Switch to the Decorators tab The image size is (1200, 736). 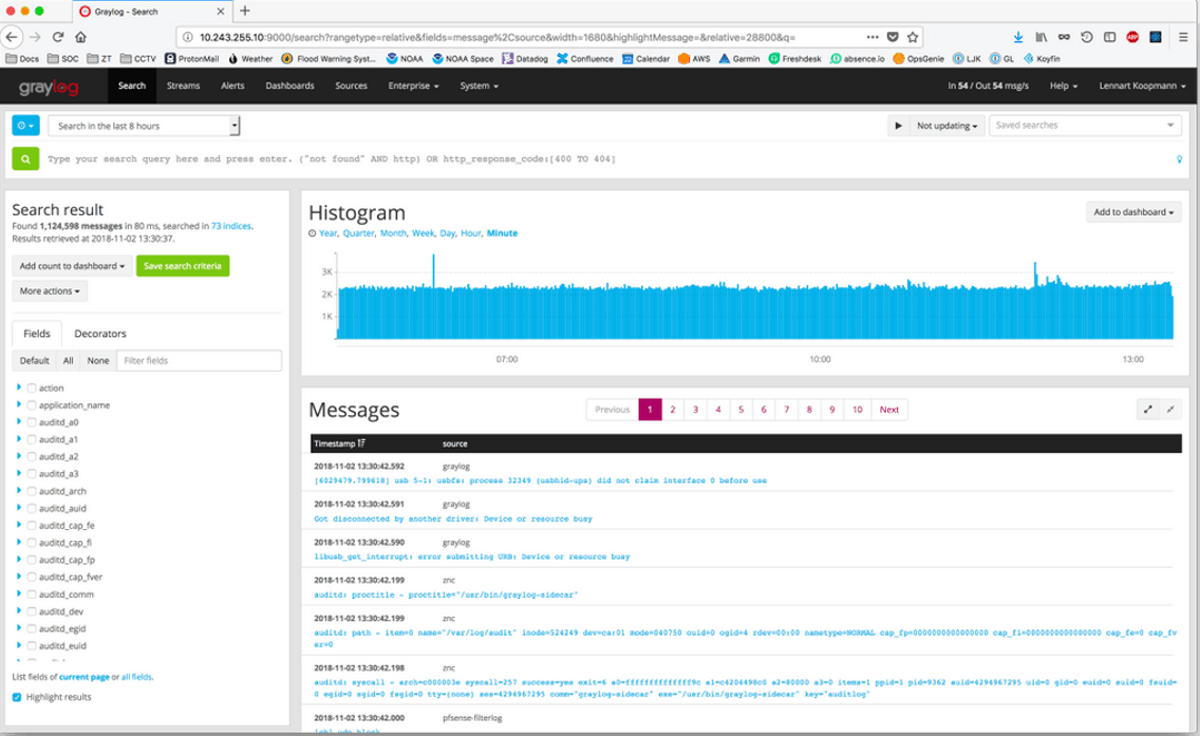tap(100, 333)
